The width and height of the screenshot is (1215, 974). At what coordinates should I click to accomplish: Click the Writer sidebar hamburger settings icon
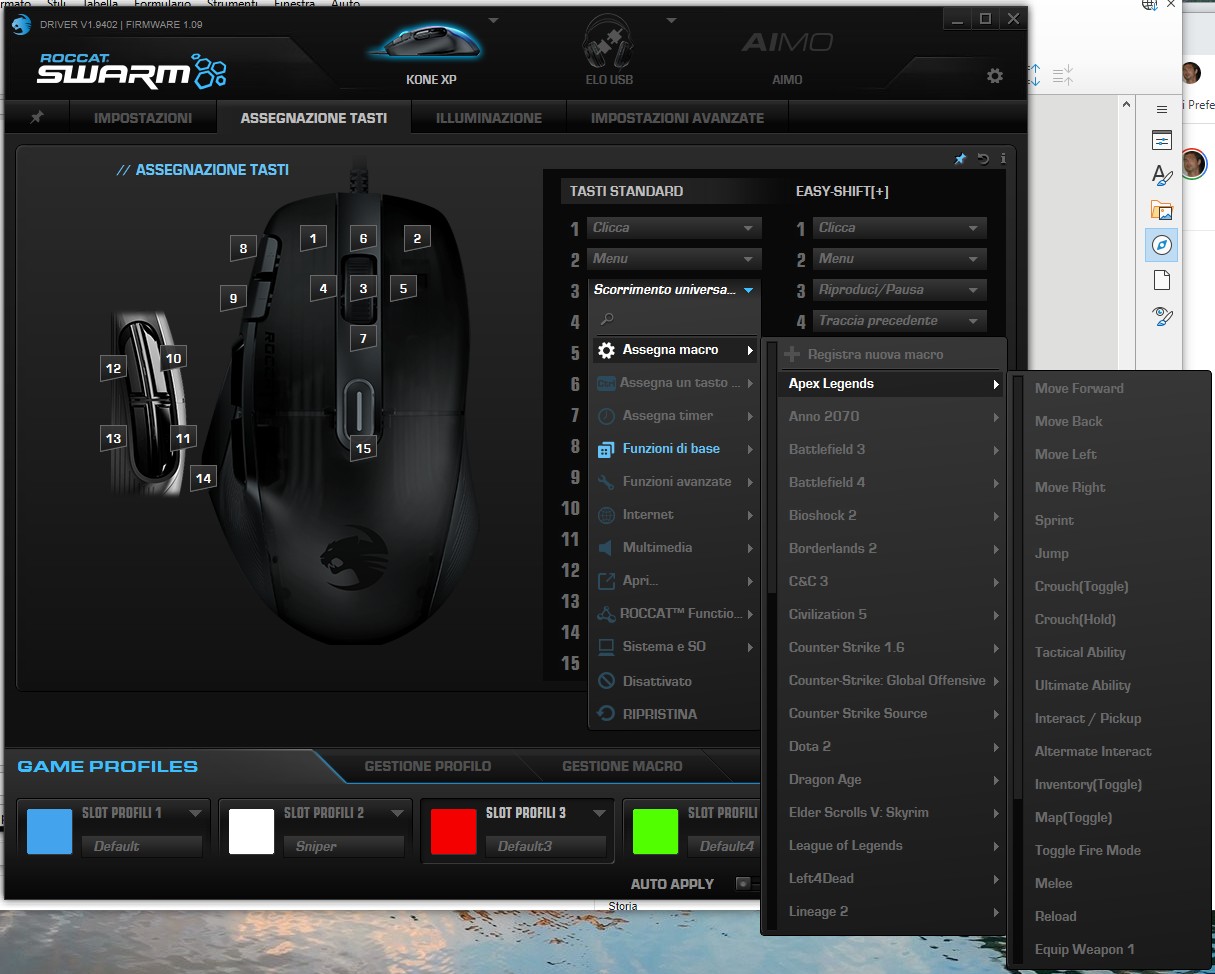pos(1161,109)
